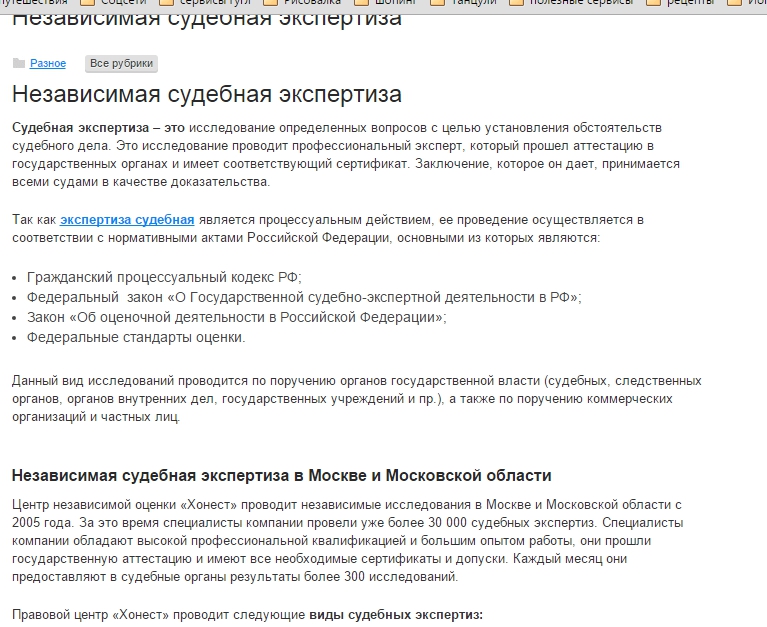This screenshot has height=627, width=767.
Task: Open the «Рисовалка» bookmarks folder
Action: 302,2
